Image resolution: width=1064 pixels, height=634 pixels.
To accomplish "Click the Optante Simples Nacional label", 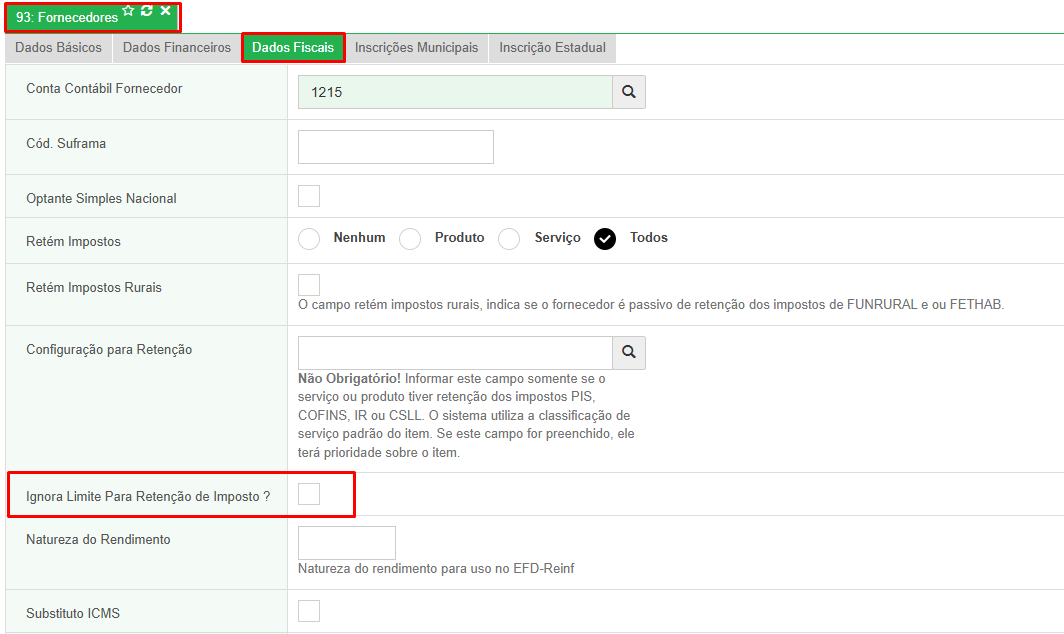I will [101, 199].
